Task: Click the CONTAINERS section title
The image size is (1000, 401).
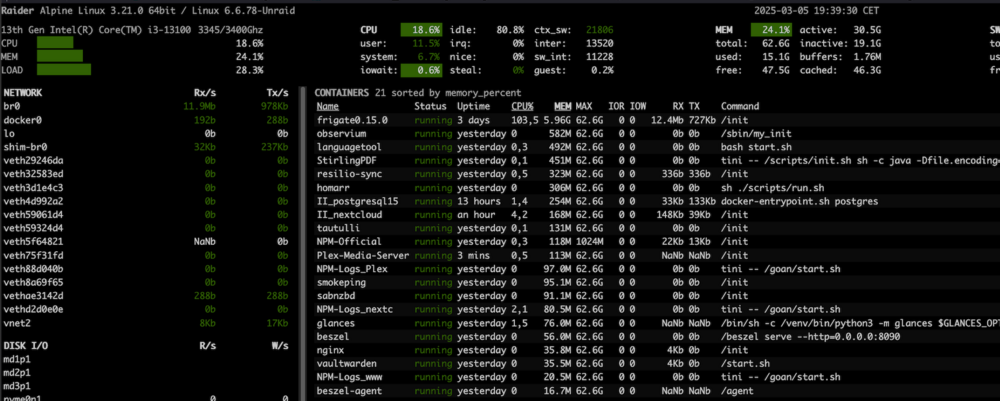Action: tap(341, 93)
